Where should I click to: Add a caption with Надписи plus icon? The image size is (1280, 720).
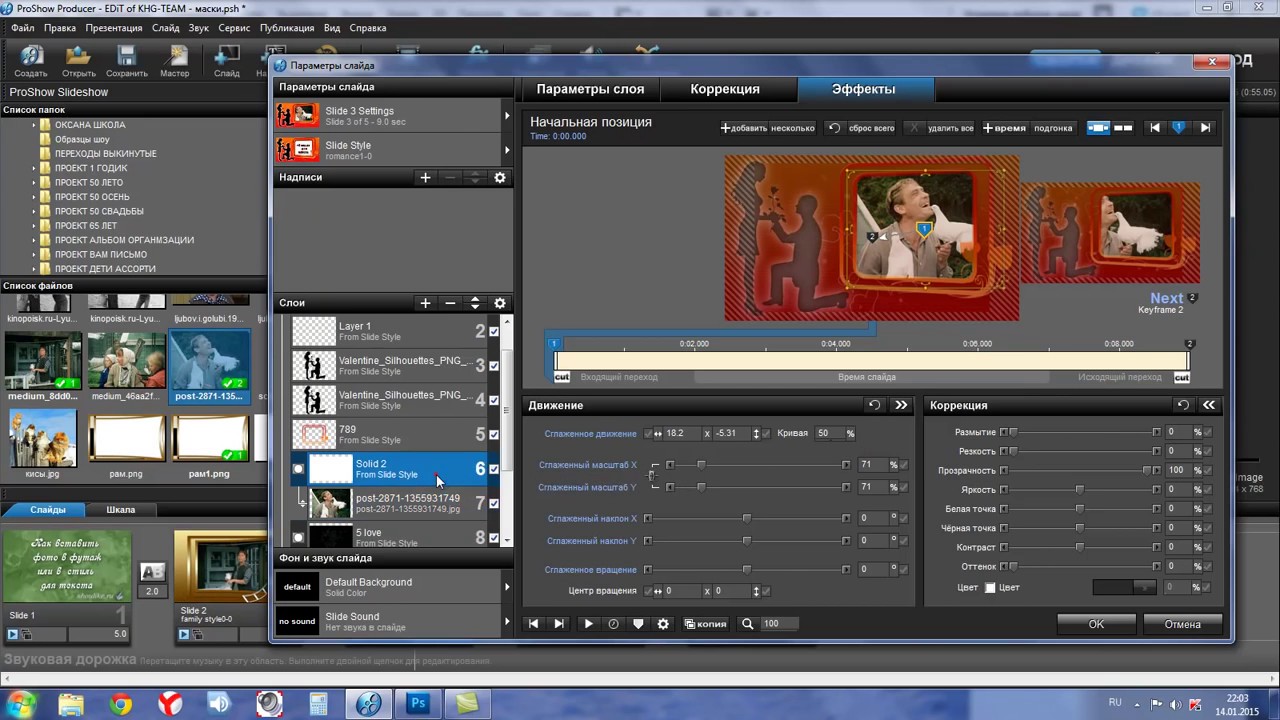point(425,177)
